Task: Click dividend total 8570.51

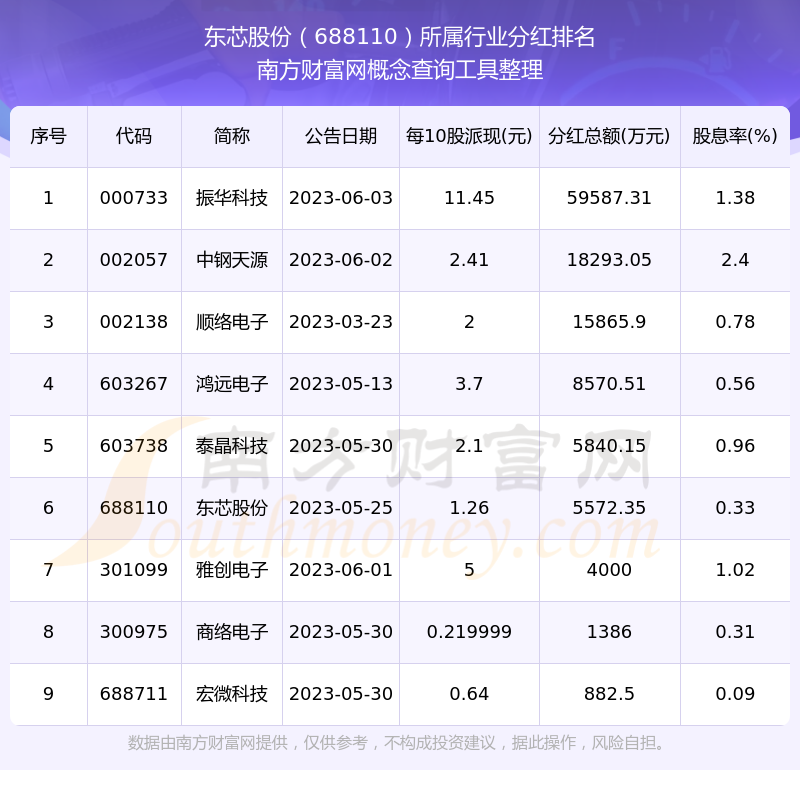Action: point(609,384)
